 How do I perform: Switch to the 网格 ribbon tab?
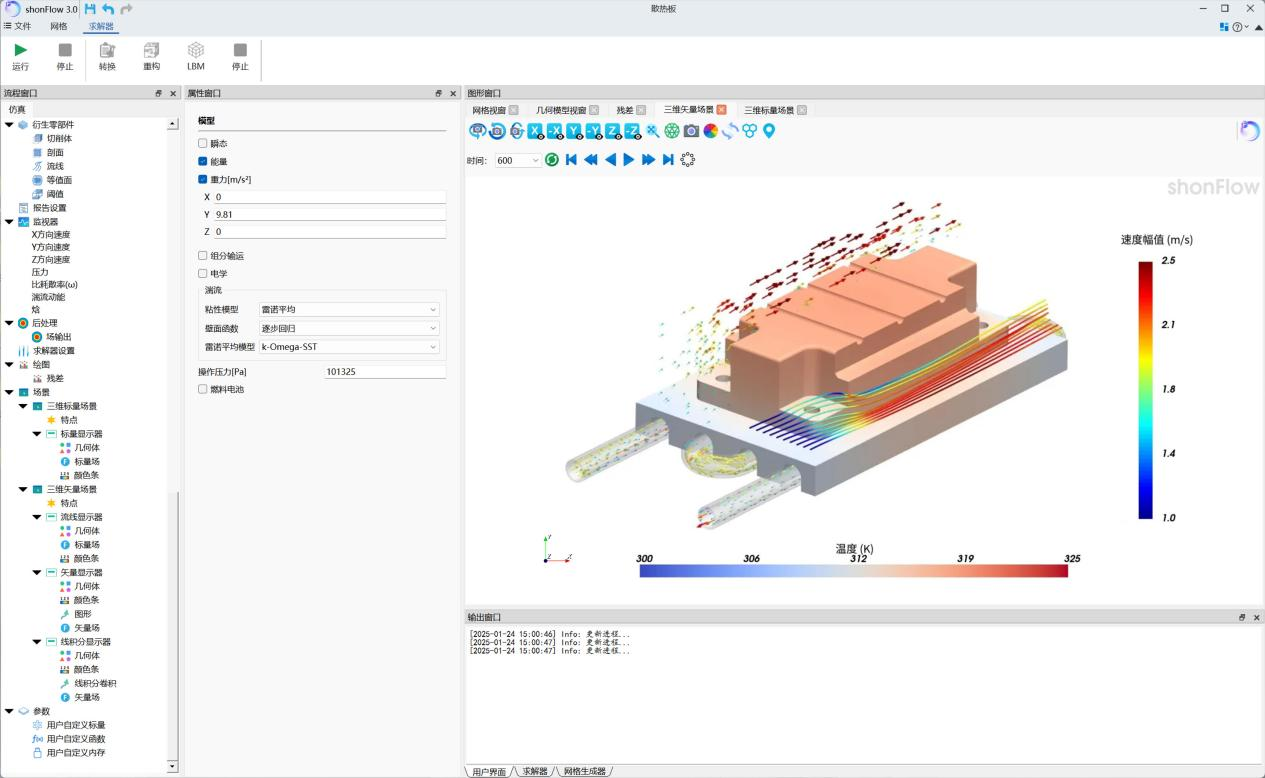(x=59, y=26)
